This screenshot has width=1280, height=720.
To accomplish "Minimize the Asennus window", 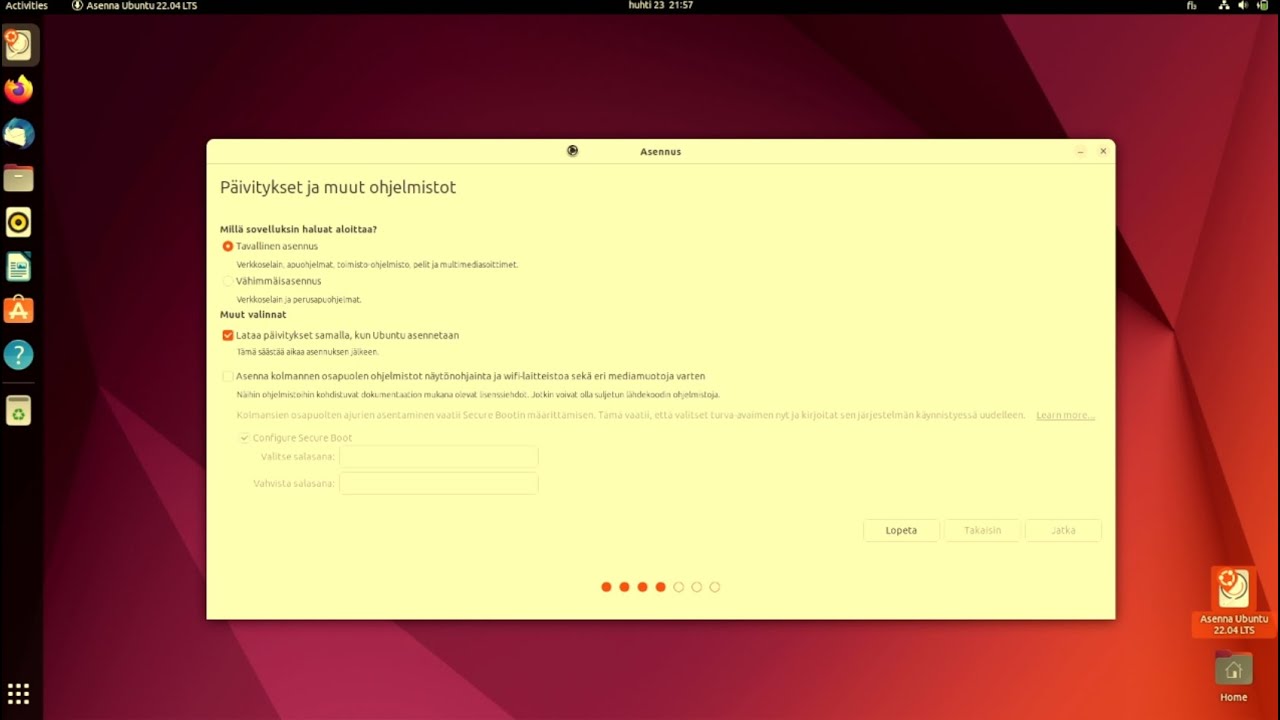I will click(1081, 151).
